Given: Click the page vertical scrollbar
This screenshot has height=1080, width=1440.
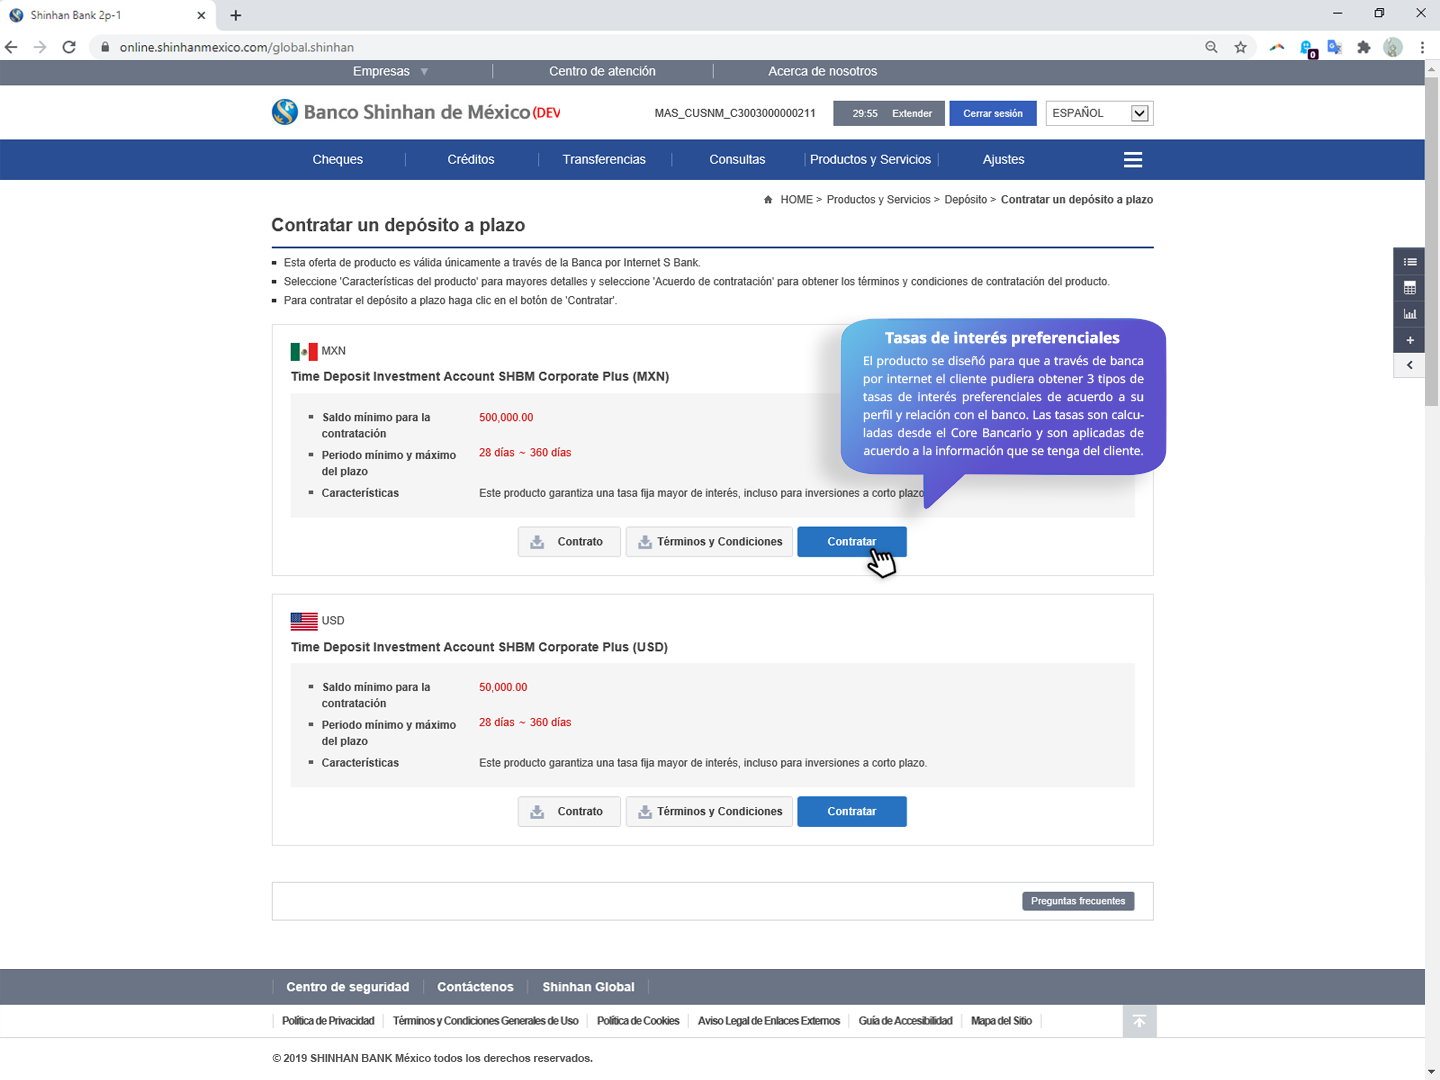Looking at the screenshot, I should pos(1432,240).
